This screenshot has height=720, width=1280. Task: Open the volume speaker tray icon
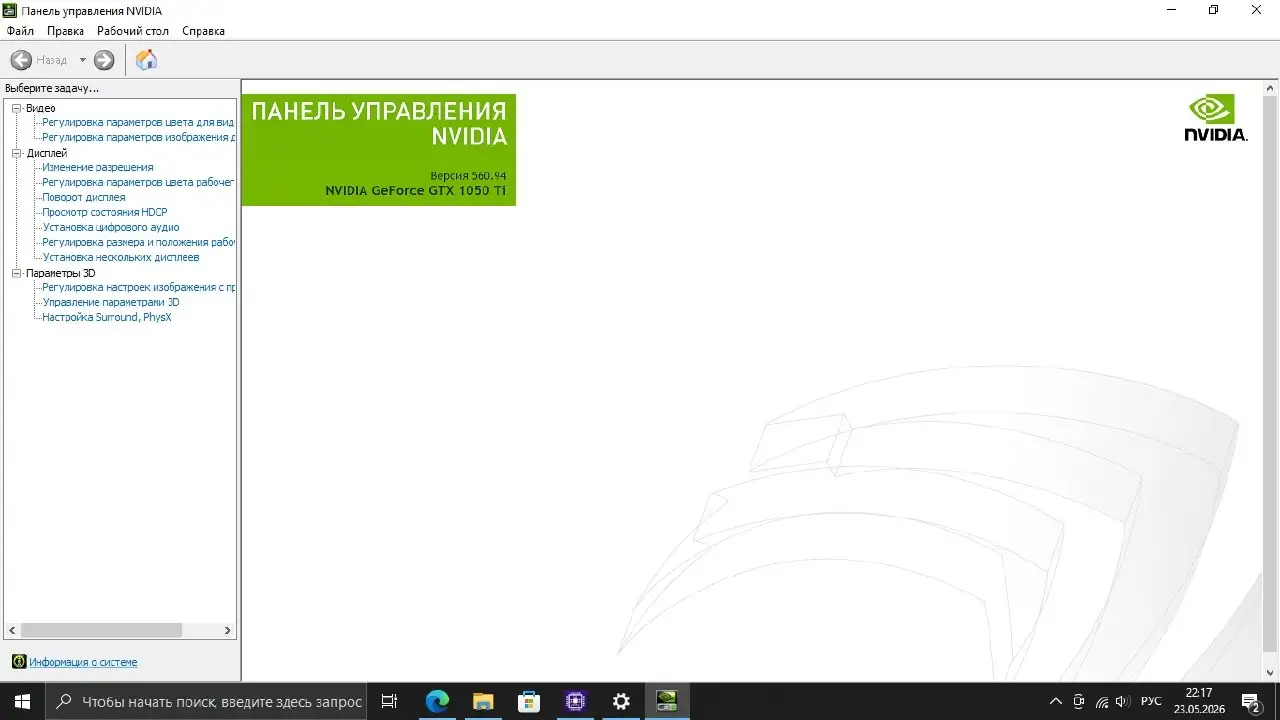click(x=1123, y=702)
